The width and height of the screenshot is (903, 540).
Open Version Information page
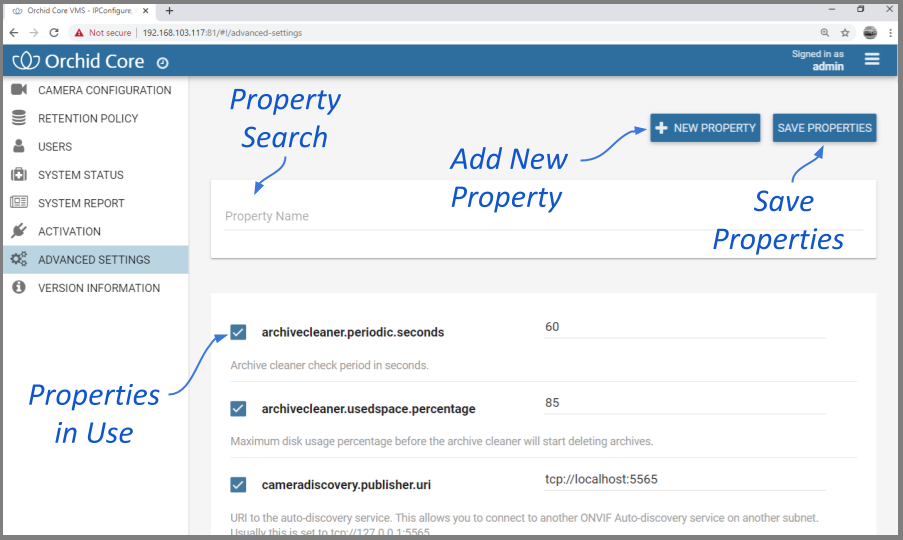click(96, 288)
